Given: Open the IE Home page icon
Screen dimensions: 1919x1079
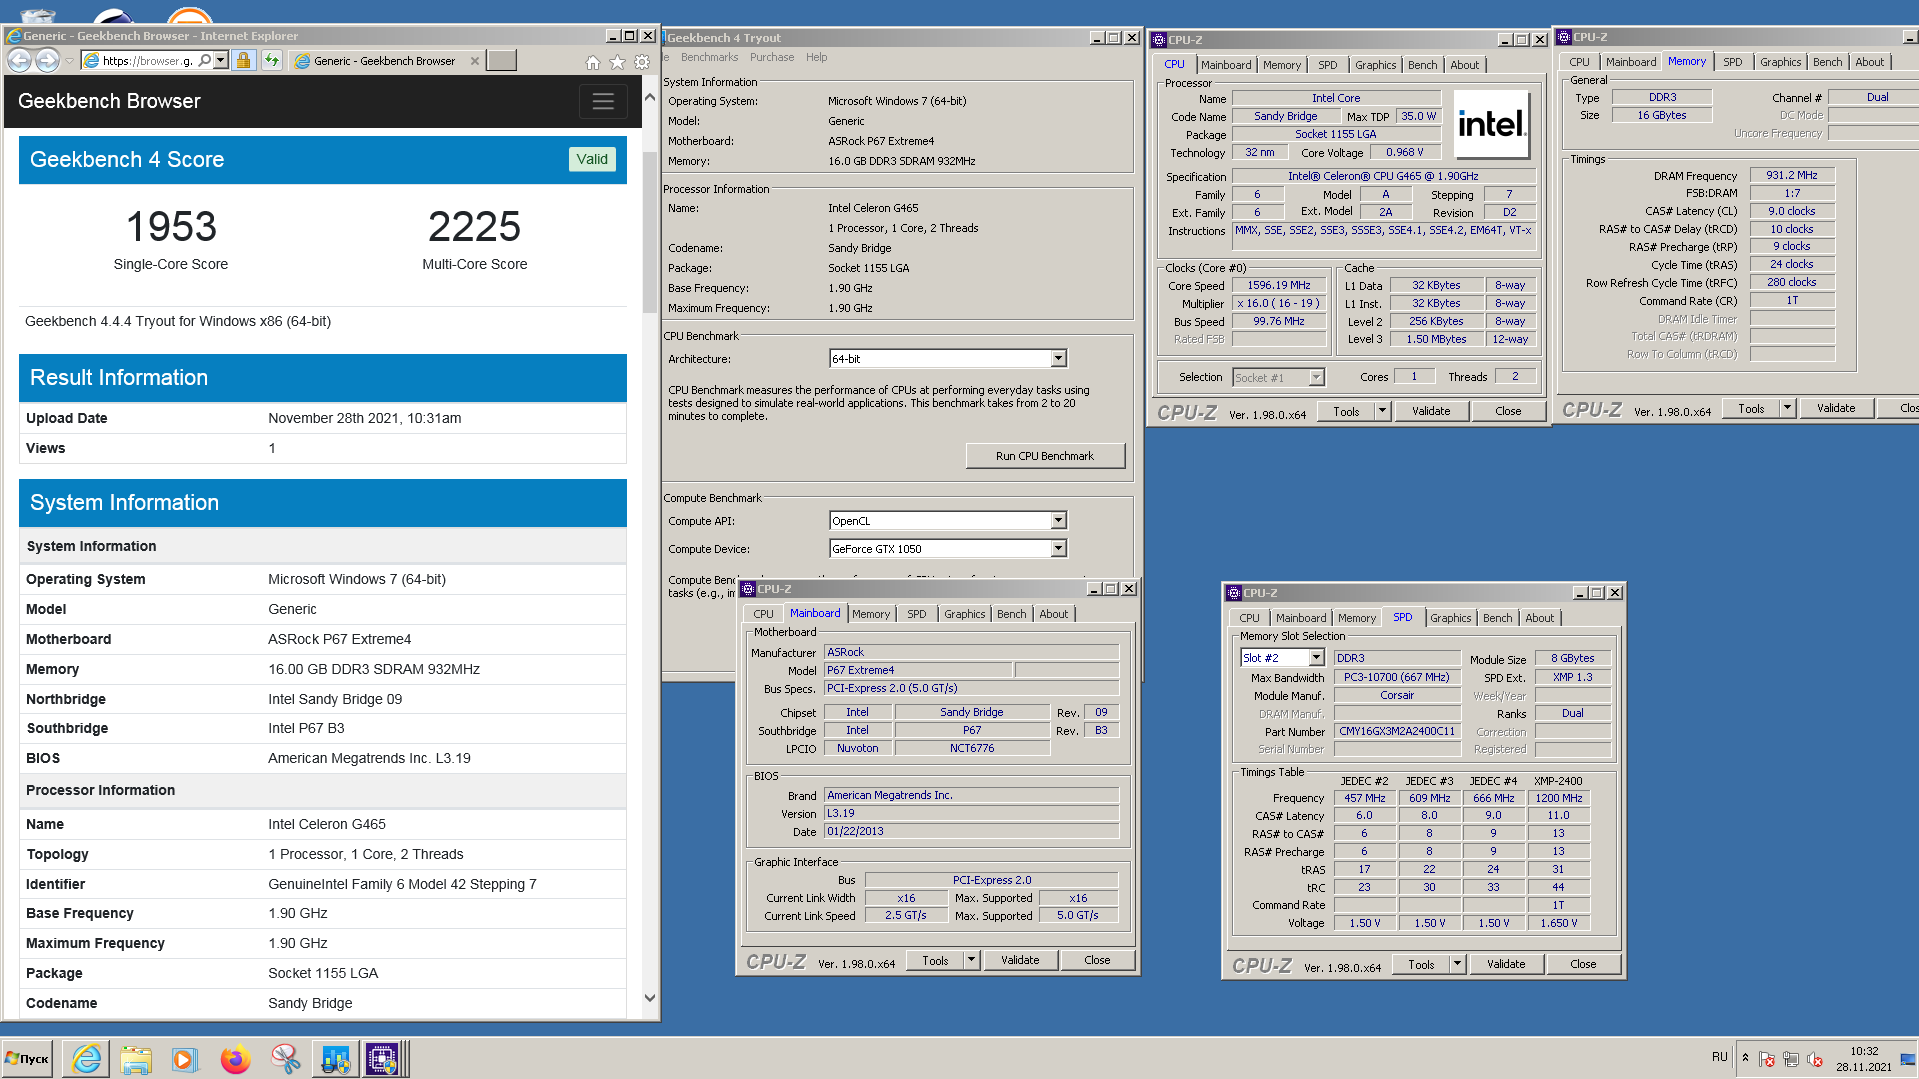Looking at the screenshot, I should [593, 62].
